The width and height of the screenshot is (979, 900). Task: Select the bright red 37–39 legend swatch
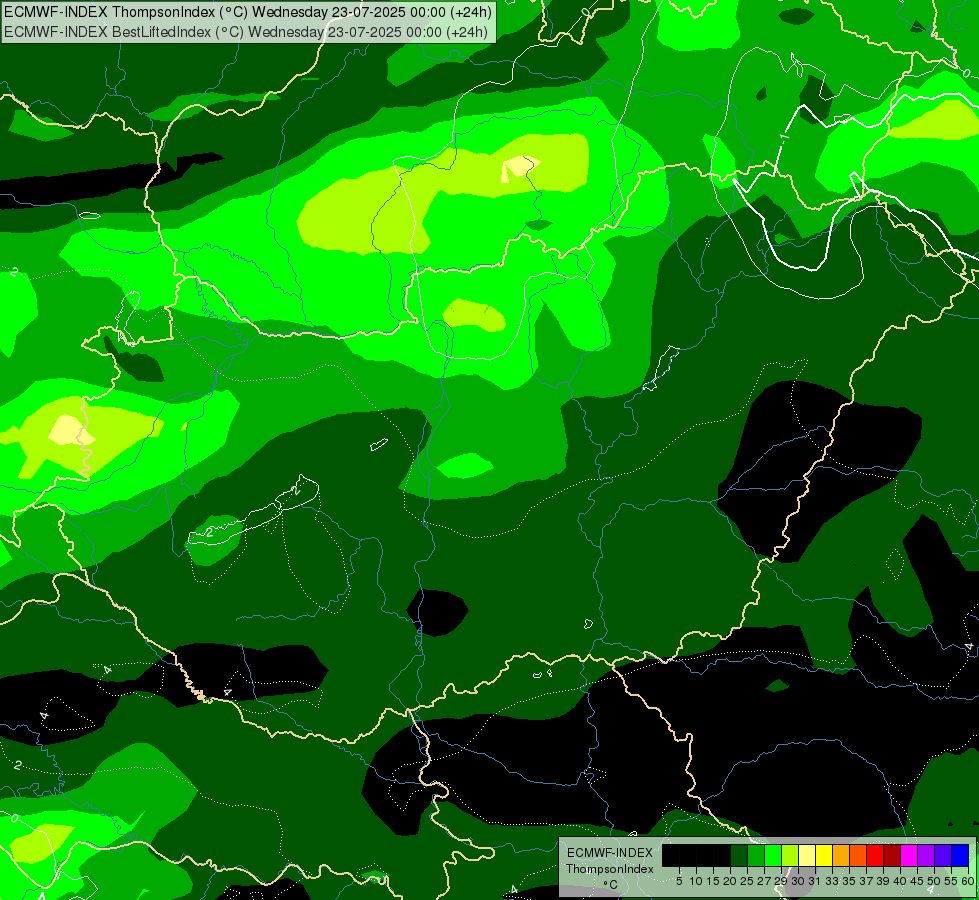(875, 855)
